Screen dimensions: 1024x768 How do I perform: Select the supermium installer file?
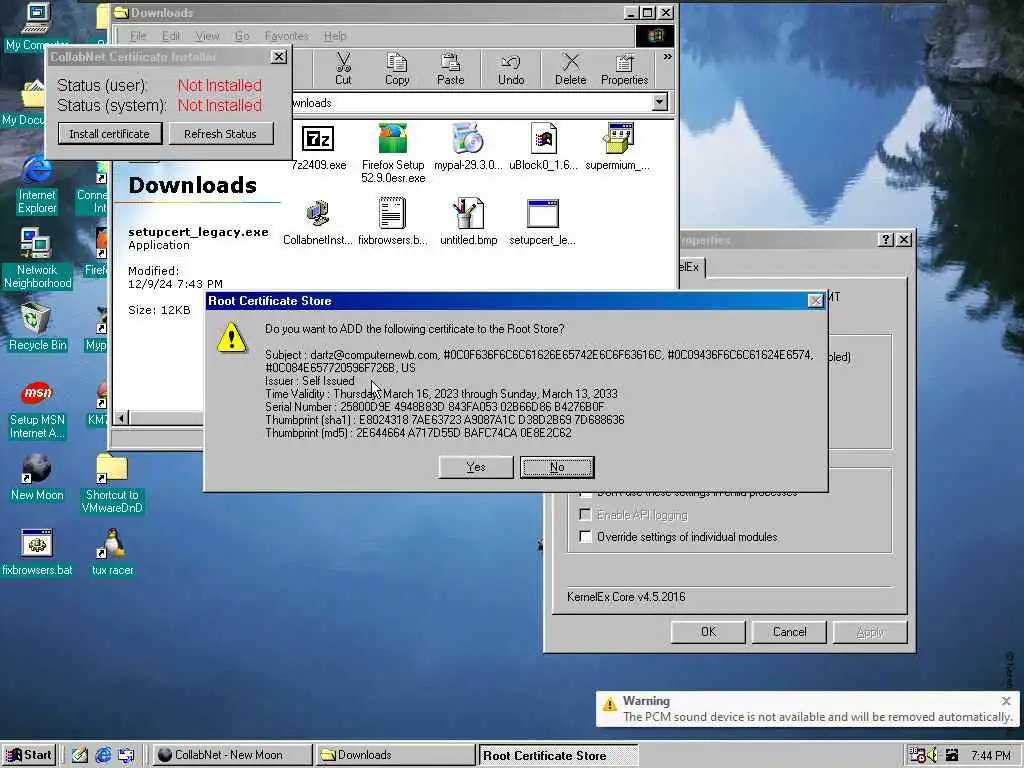pos(618,147)
